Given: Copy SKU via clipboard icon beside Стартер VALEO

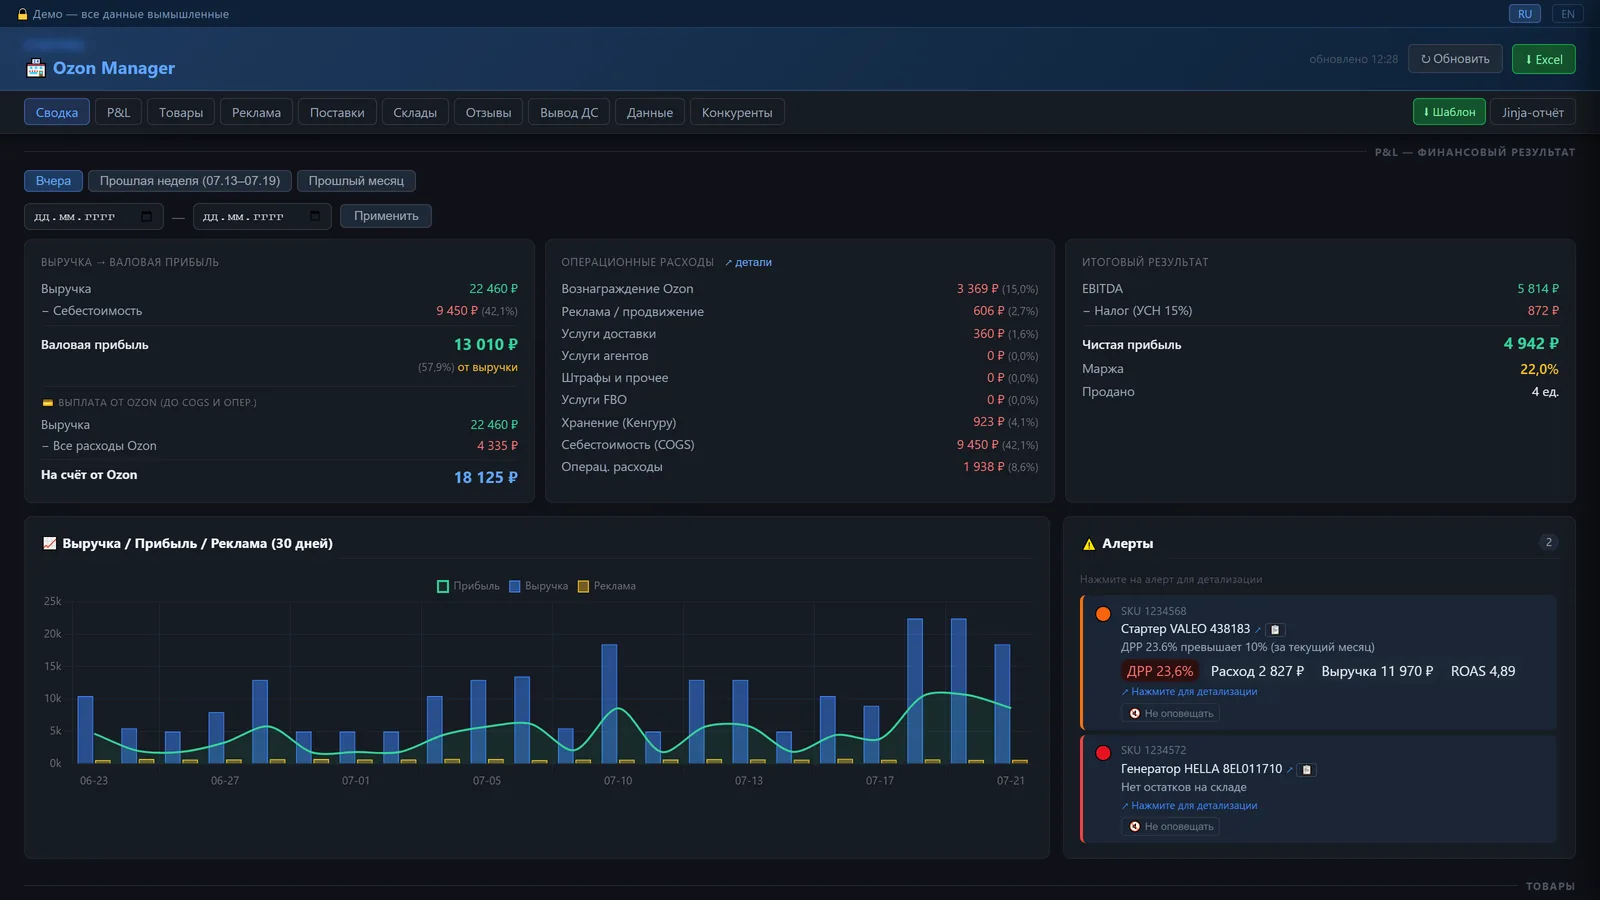Looking at the screenshot, I should tap(1275, 630).
